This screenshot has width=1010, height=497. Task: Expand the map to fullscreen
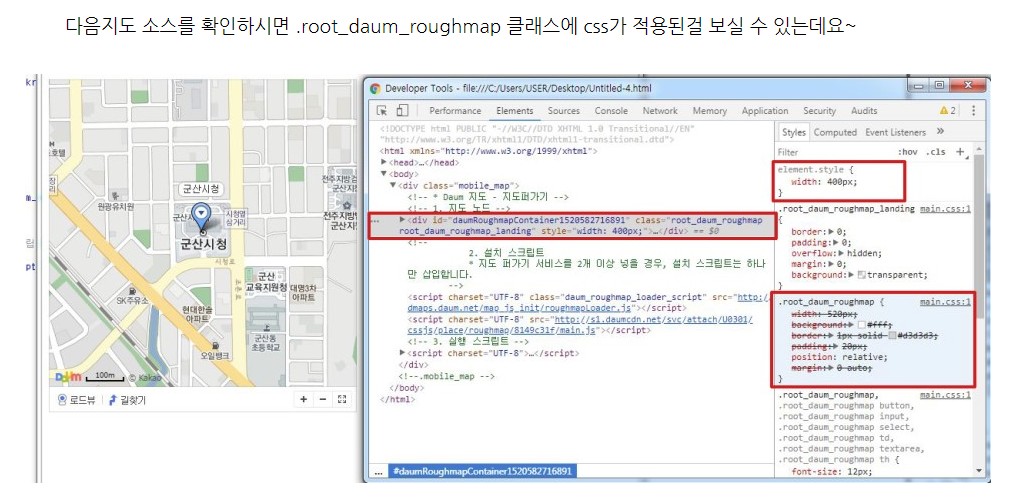[342, 400]
